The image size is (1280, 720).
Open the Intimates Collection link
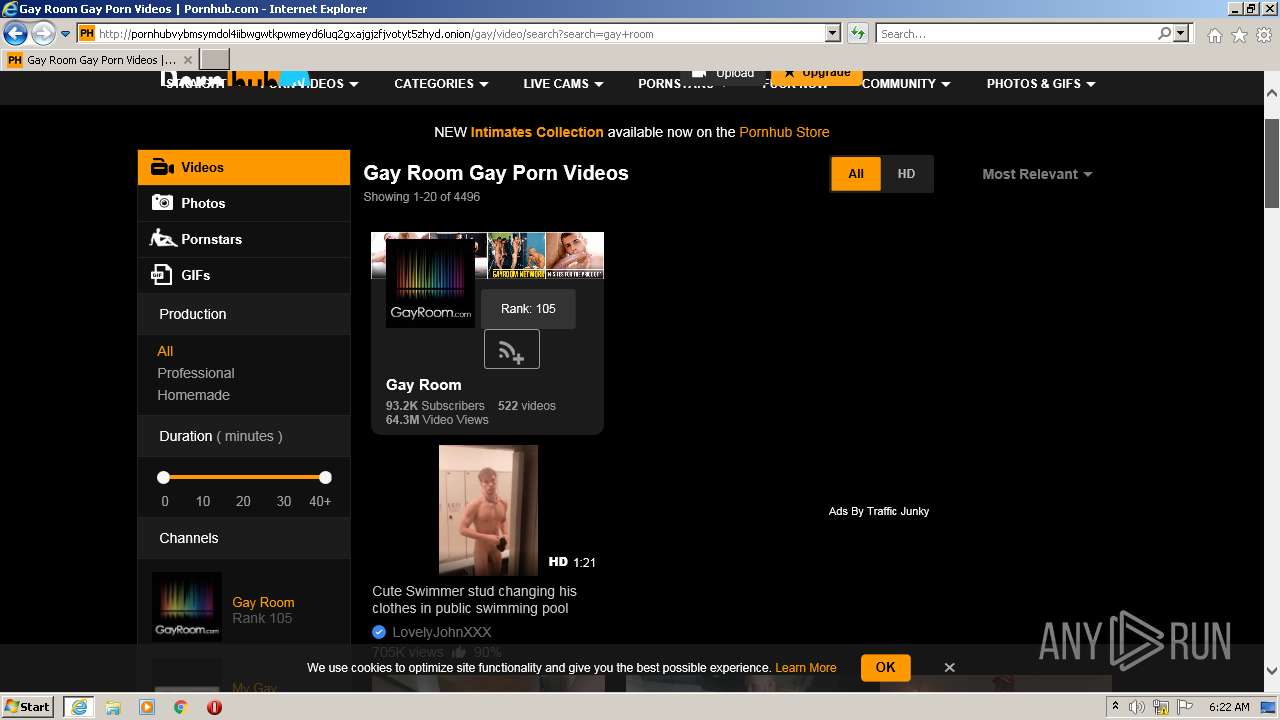pos(537,132)
